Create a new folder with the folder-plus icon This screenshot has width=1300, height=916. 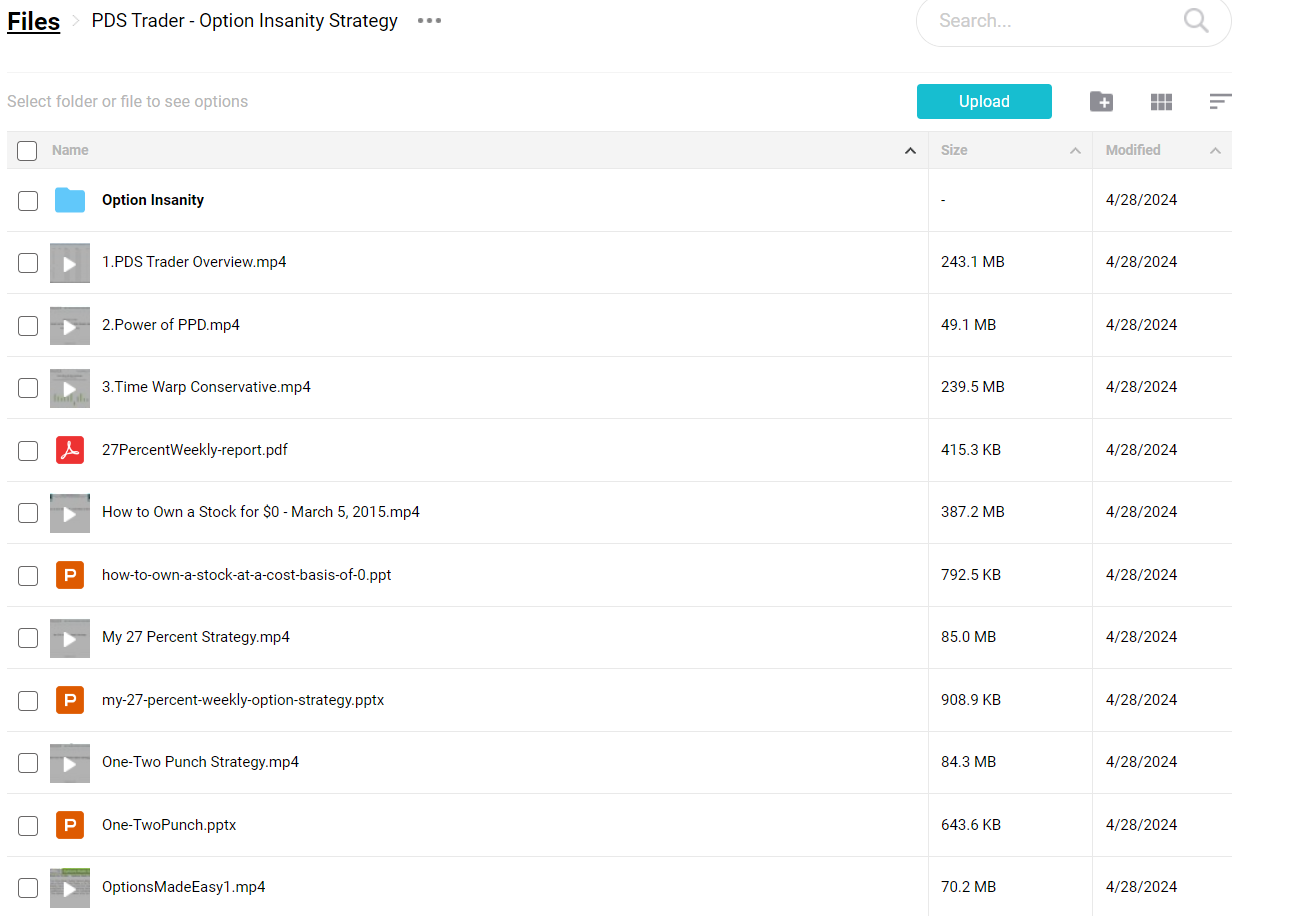[x=1101, y=101]
